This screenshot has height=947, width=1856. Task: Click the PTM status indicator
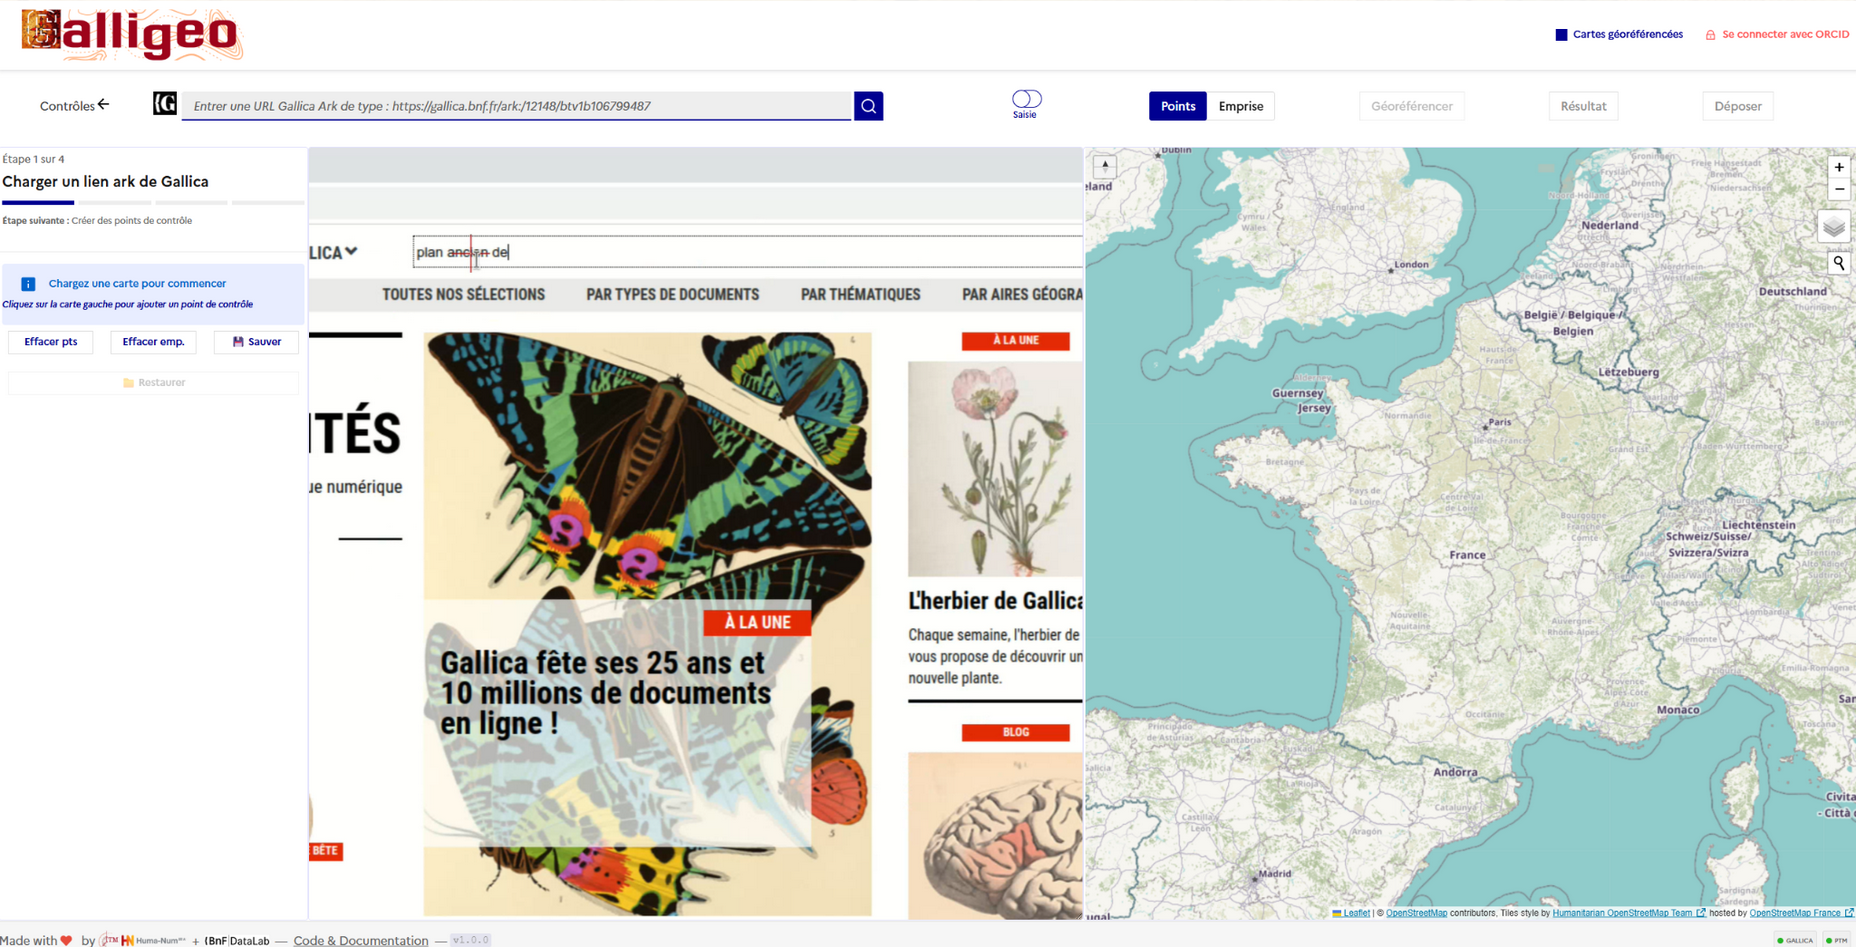click(x=1836, y=940)
